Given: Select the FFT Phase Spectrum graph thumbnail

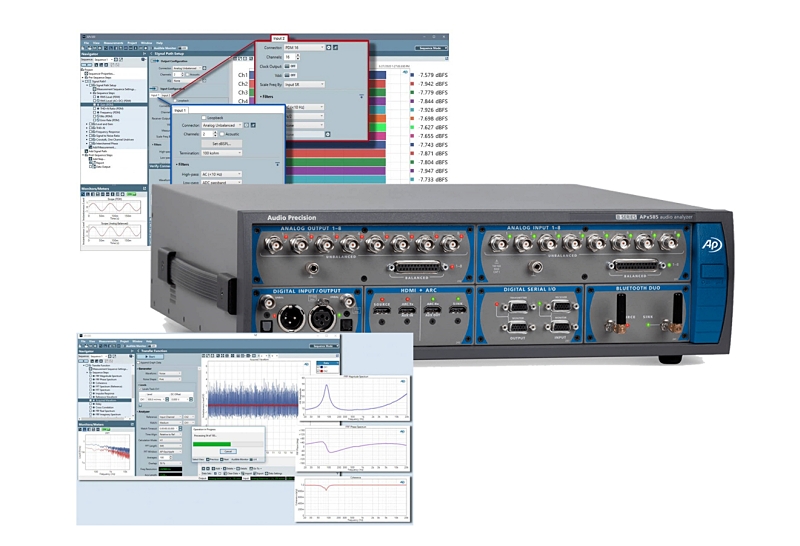Looking at the screenshot, I should 354,449.
